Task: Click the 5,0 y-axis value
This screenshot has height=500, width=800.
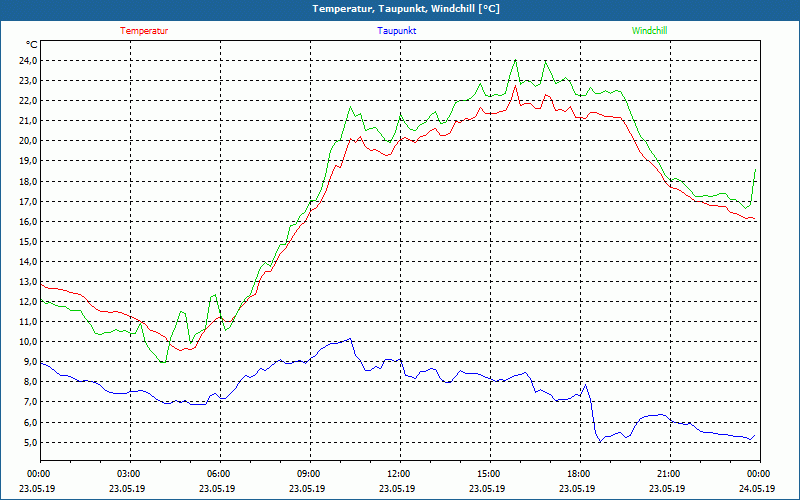Action: click(x=30, y=442)
